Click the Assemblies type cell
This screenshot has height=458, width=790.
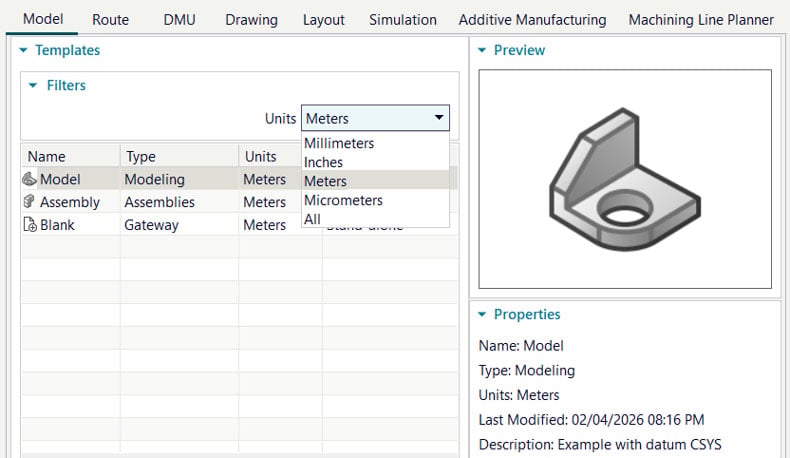pyautogui.click(x=159, y=202)
